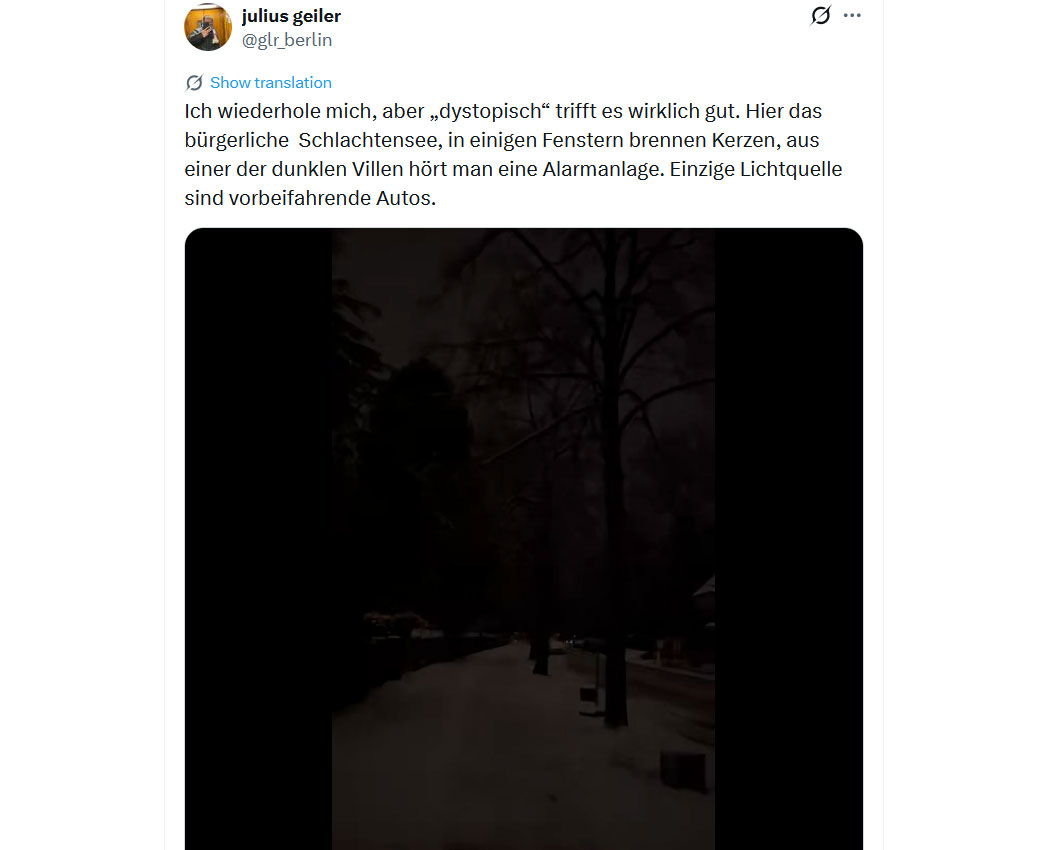Open the Grok explain-post icon at top right
This screenshot has height=850, width=1050.
coord(820,15)
